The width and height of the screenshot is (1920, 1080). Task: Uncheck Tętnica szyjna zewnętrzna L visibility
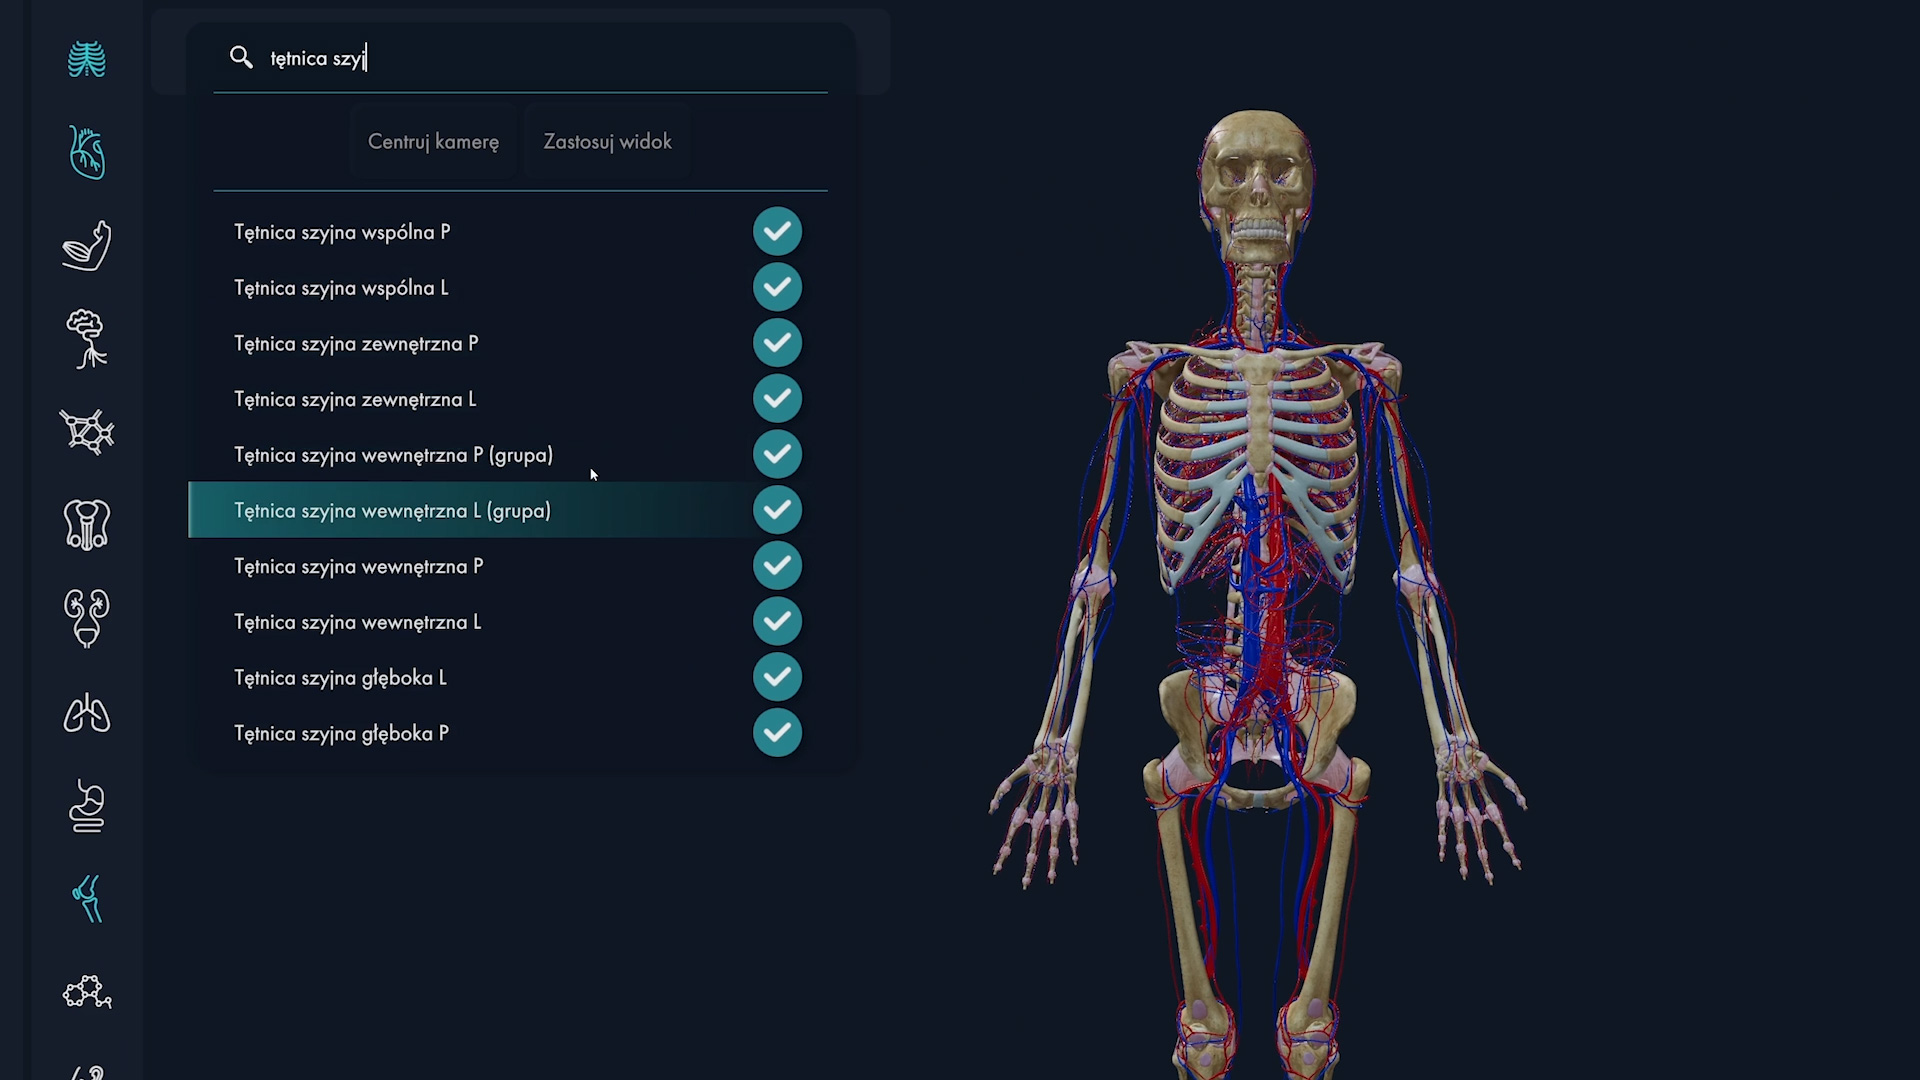[777, 399]
